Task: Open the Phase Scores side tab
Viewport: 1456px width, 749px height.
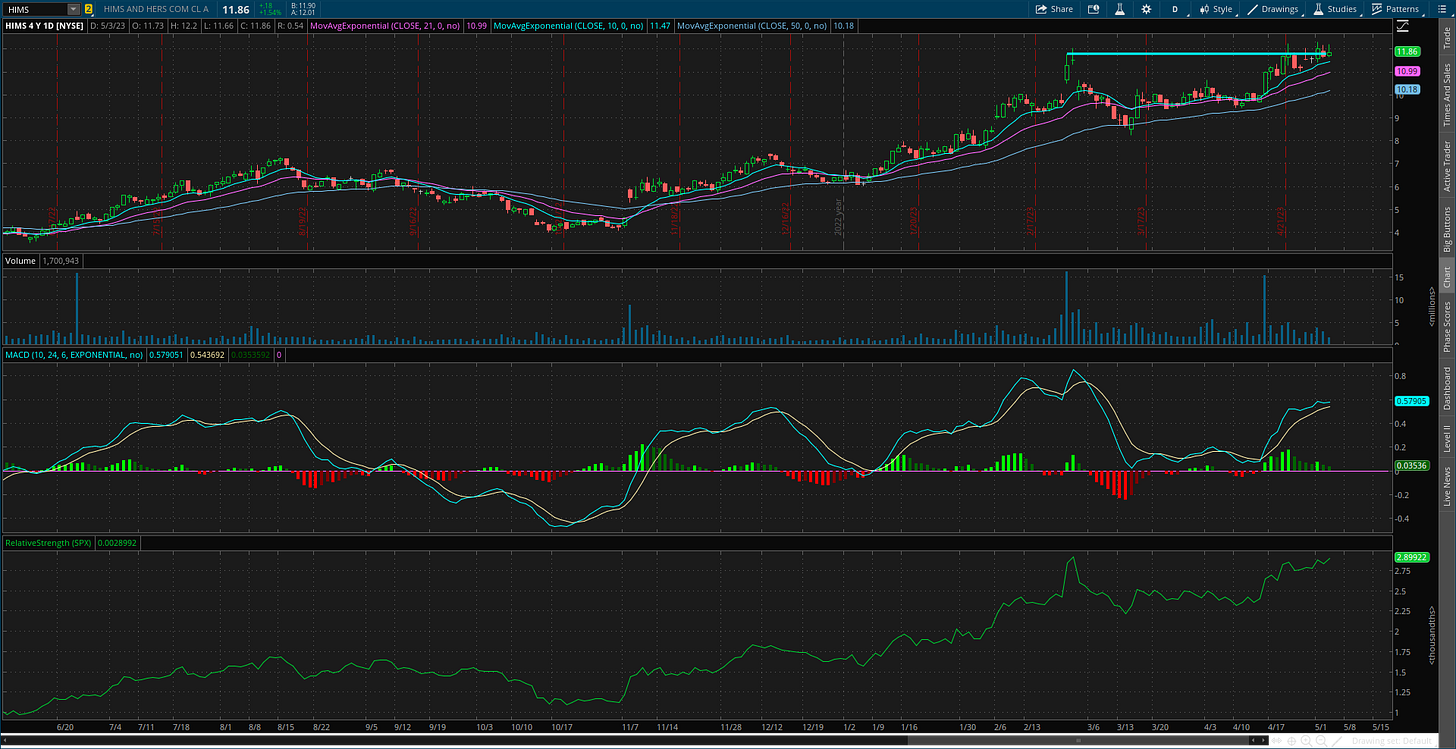Action: coord(1446,326)
